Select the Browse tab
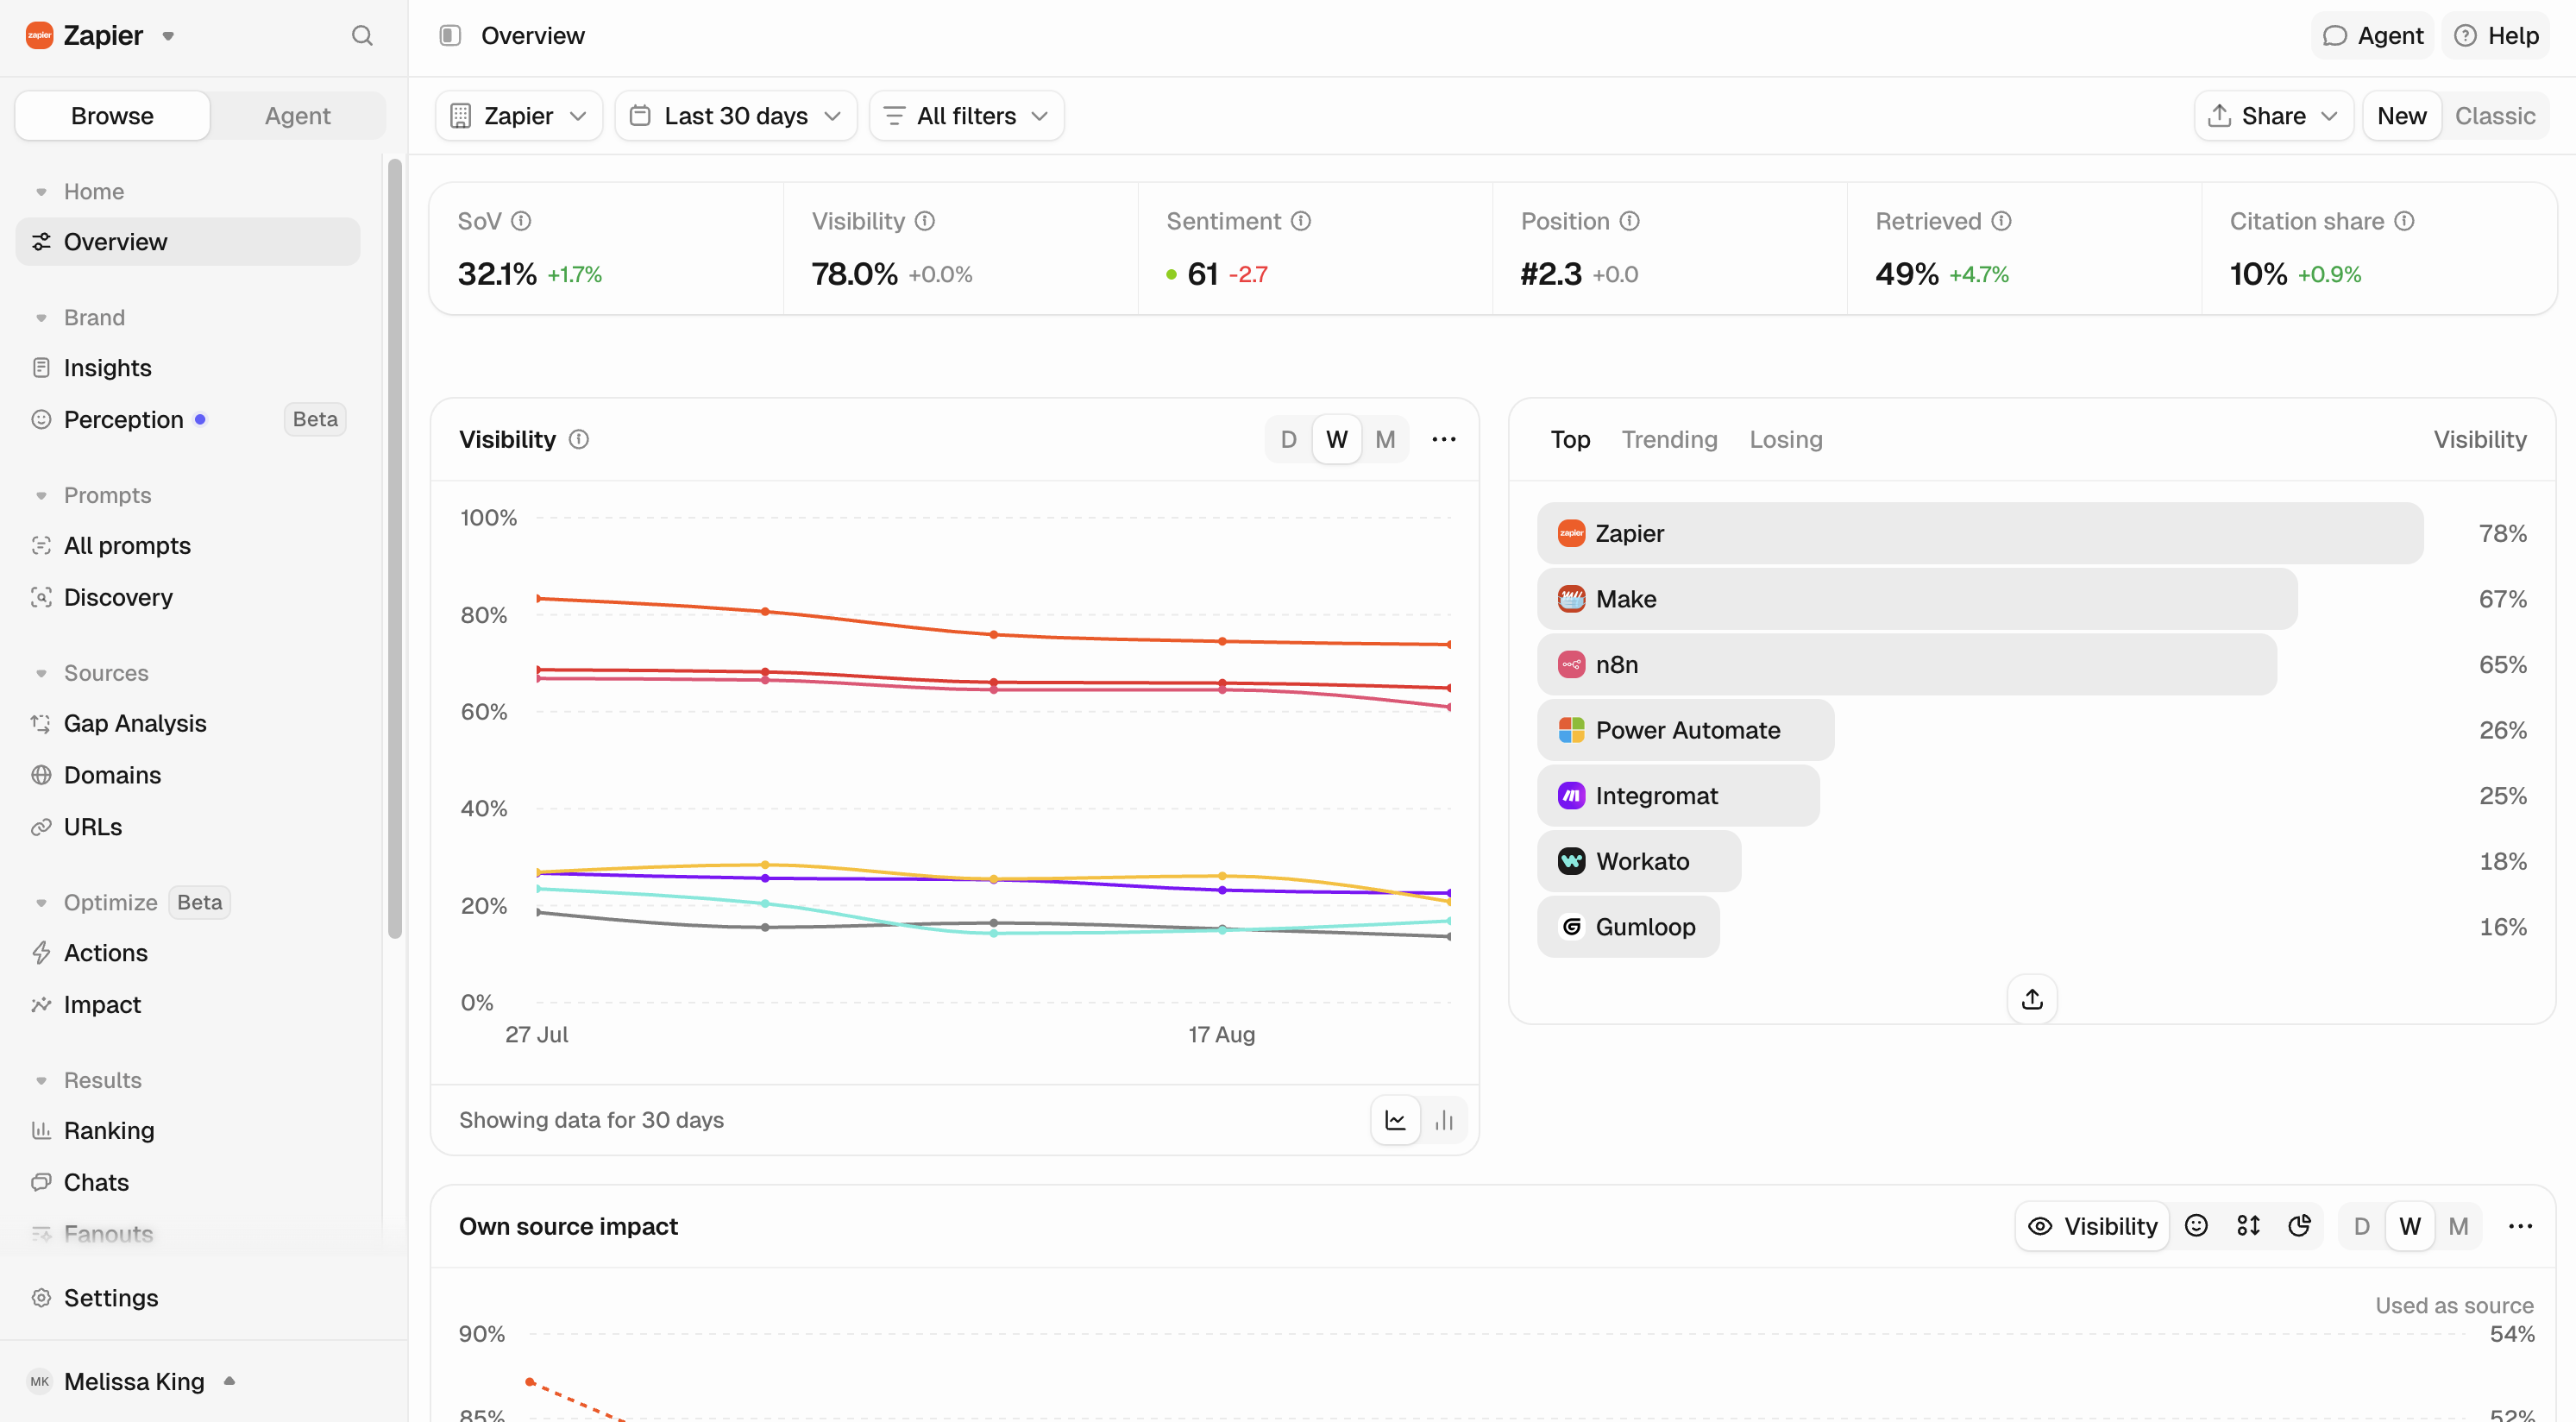Screen dimensions: 2576x1422 [112, 116]
